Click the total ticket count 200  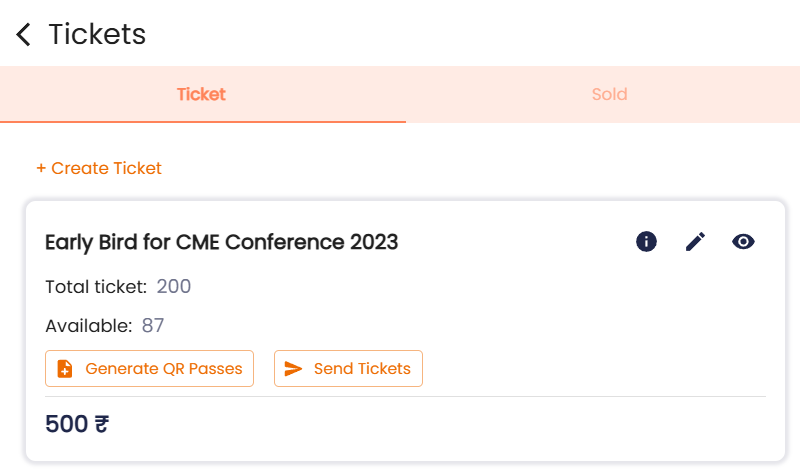(x=174, y=286)
